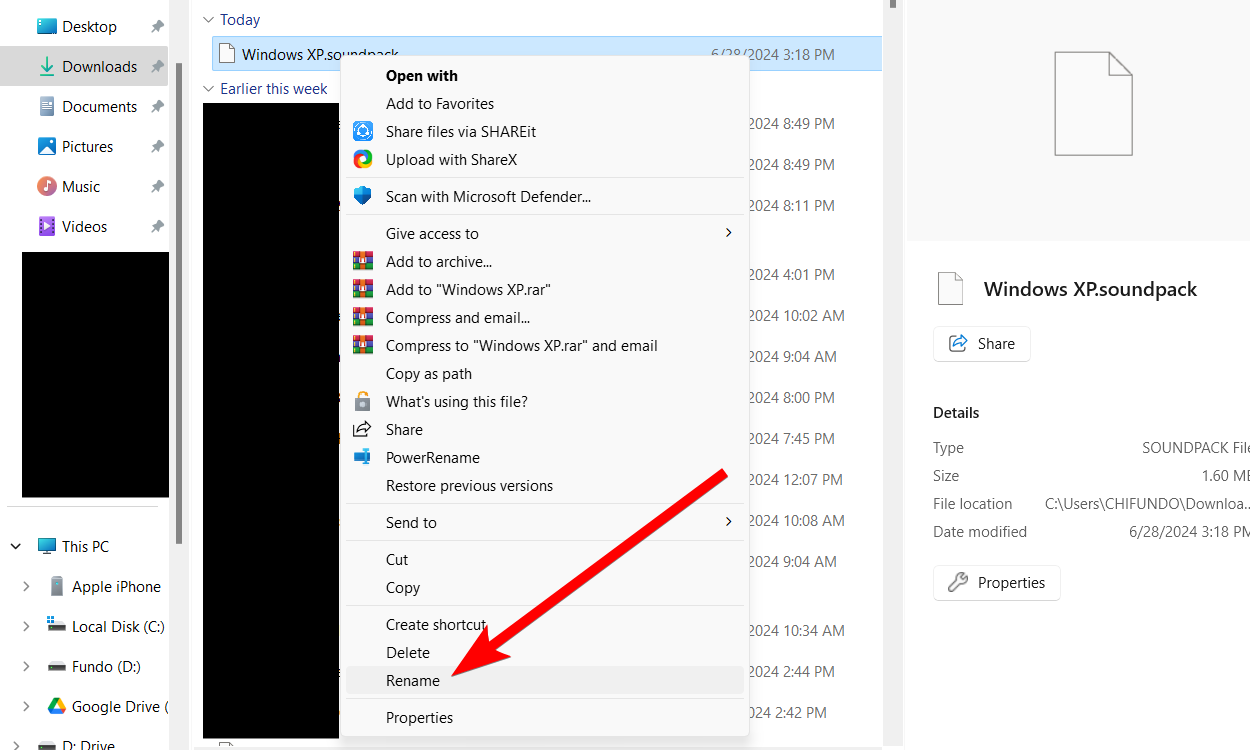Click the Google Drive icon in tree
This screenshot has width=1250, height=750.
[56, 706]
